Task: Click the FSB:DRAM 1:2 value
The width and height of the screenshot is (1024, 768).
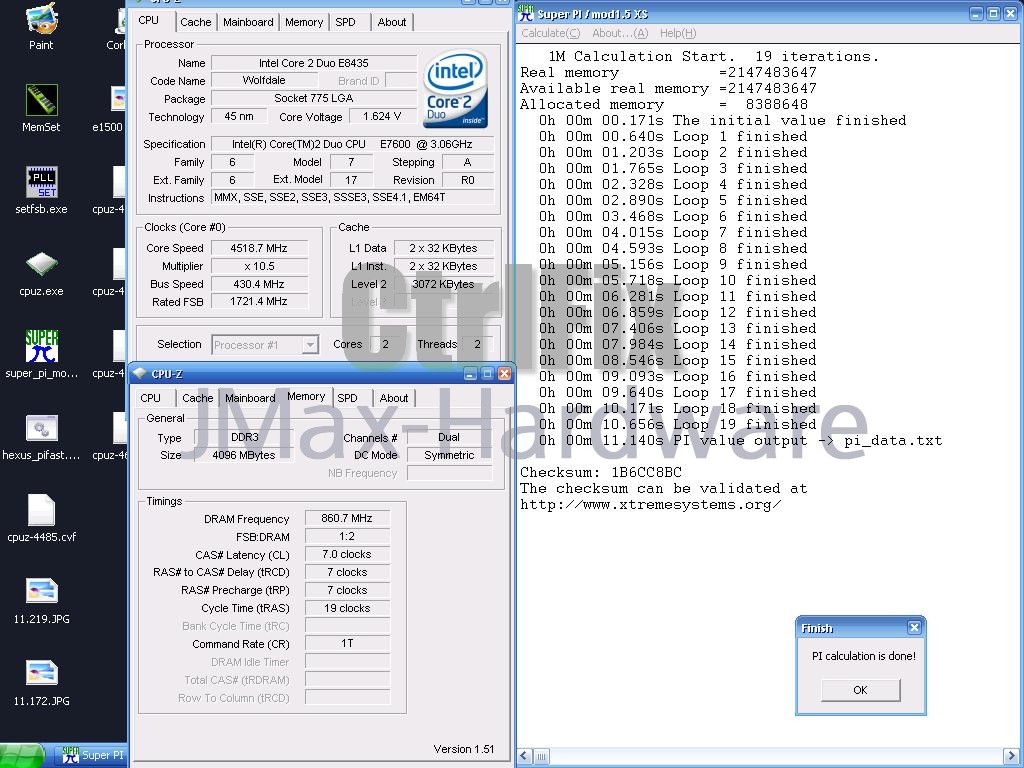Action: (347, 536)
